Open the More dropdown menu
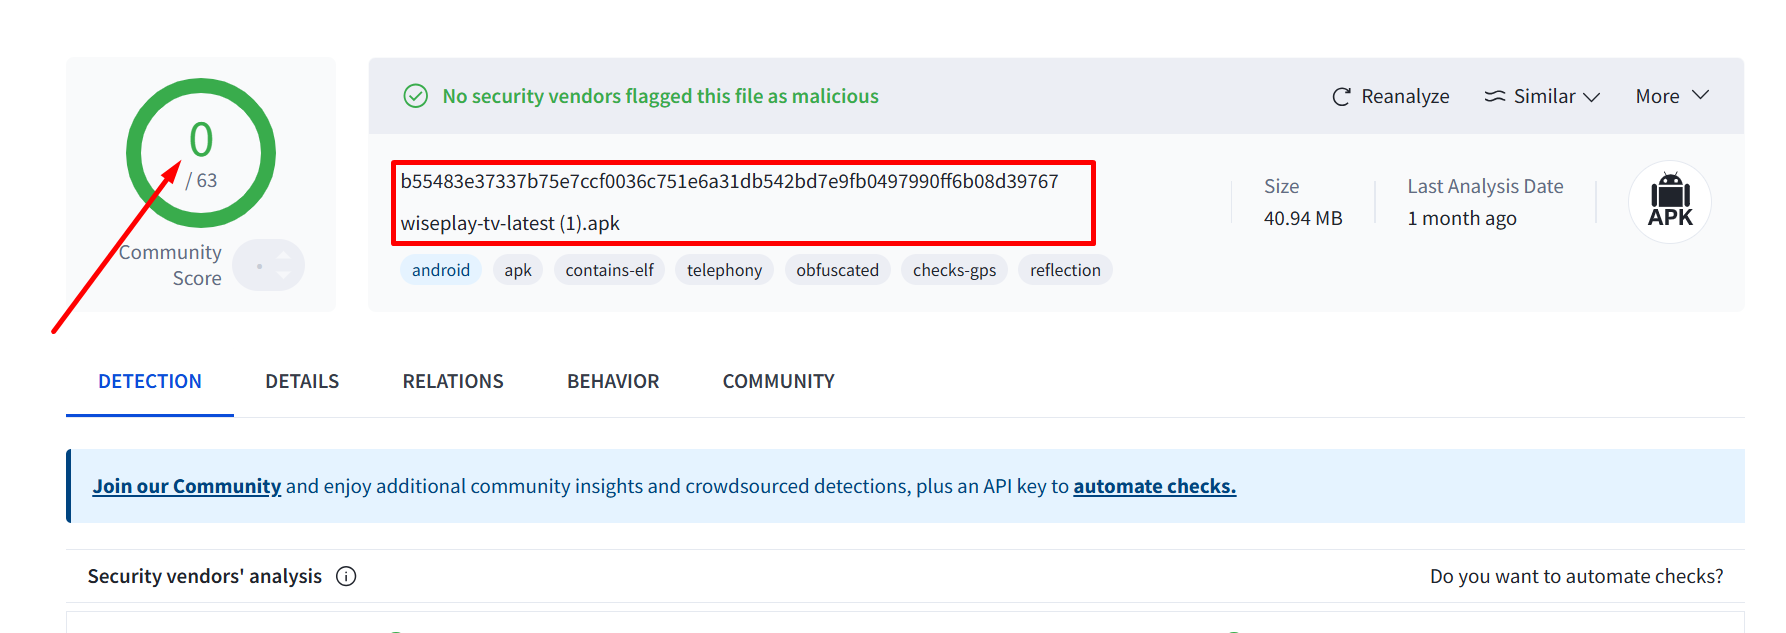The height and width of the screenshot is (633, 1786). (1672, 96)
